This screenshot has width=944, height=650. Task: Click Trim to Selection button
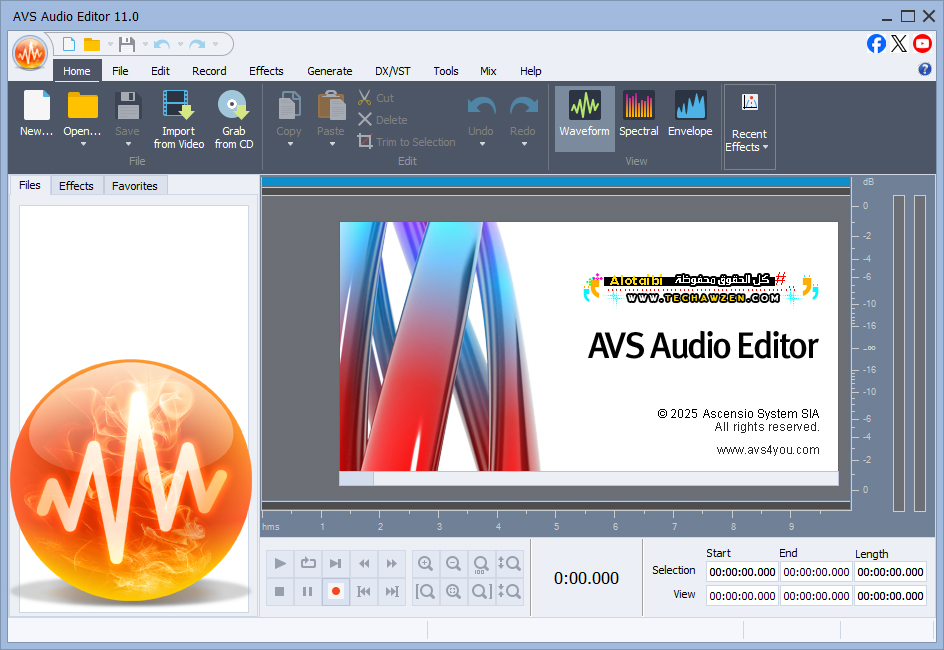406,142
